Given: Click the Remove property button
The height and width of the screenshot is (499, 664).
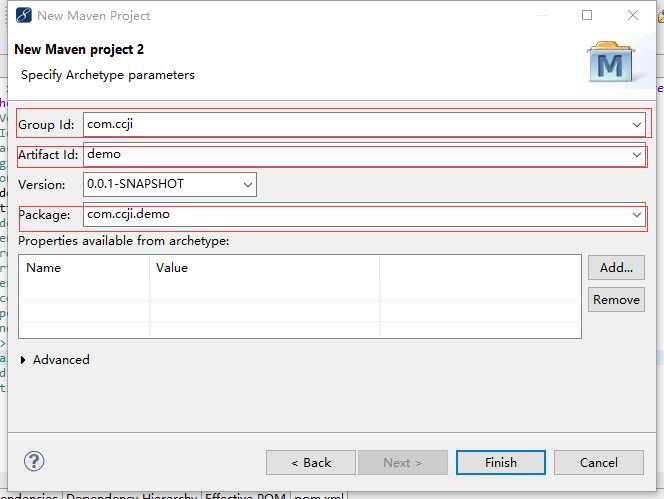Looking at the screenshot, I should click(x=616, y=299).
